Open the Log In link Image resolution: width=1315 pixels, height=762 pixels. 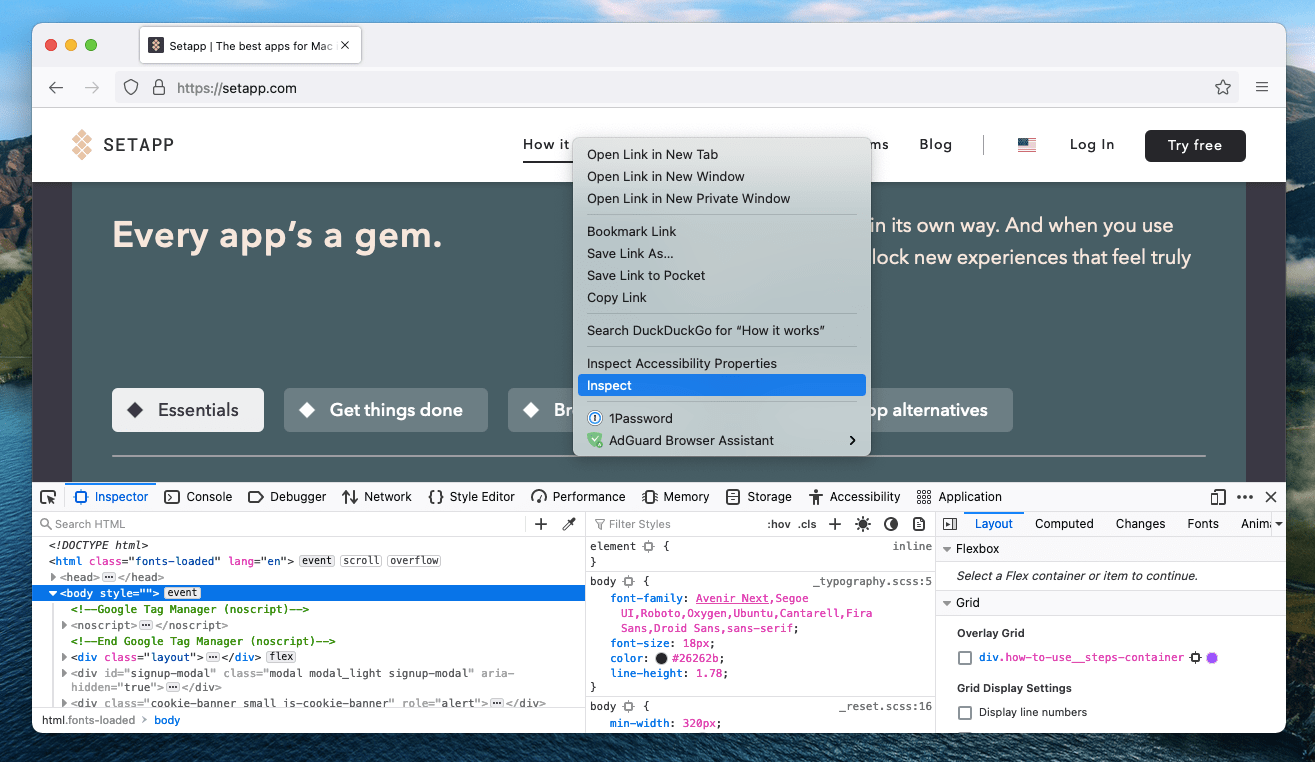pos(1092,145)
